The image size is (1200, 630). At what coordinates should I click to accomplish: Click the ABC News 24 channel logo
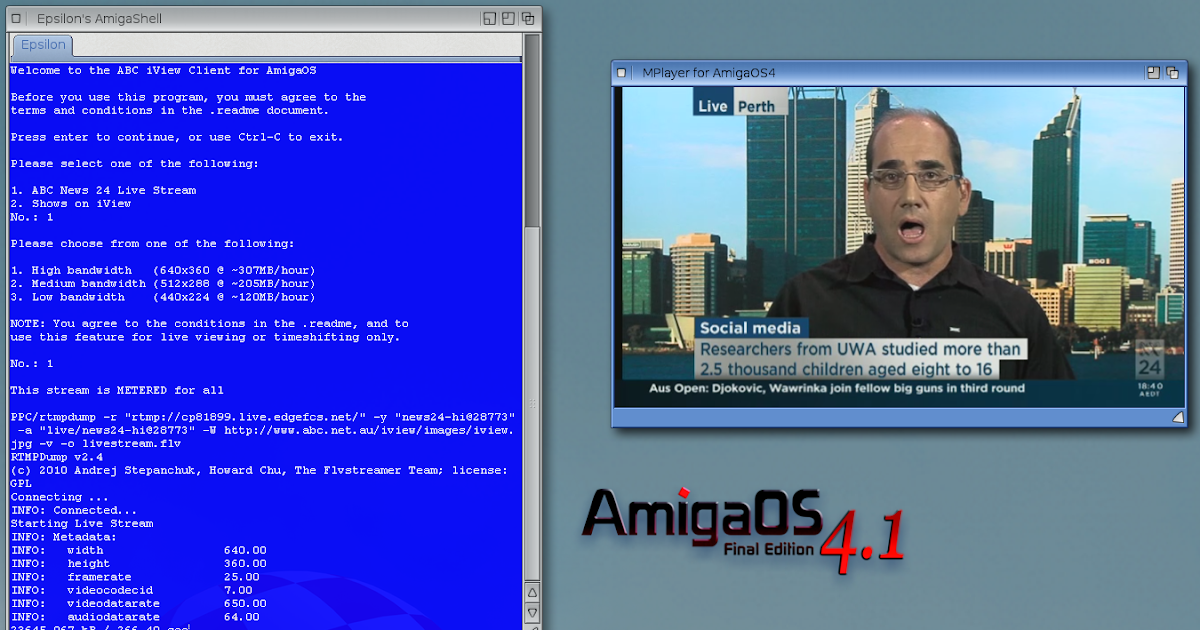coord(1151,359)
